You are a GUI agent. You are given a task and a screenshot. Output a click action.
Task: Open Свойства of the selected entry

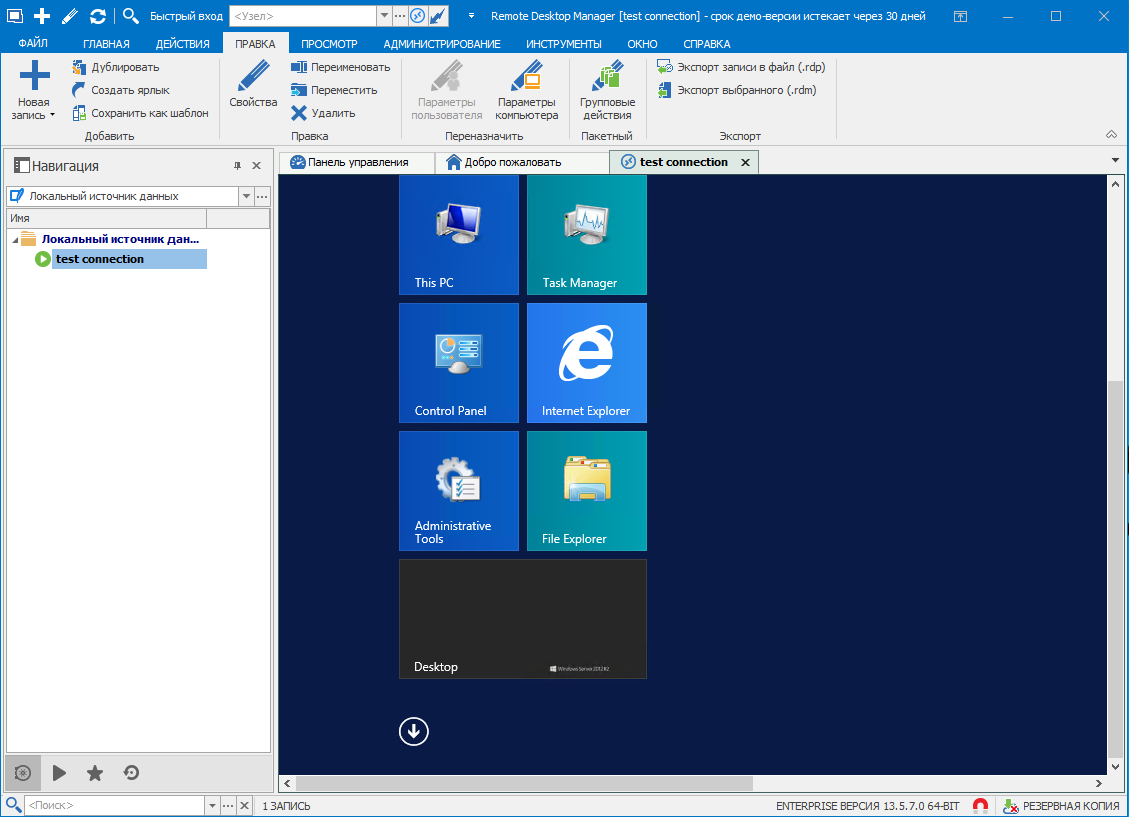click(x=253, y=85)
